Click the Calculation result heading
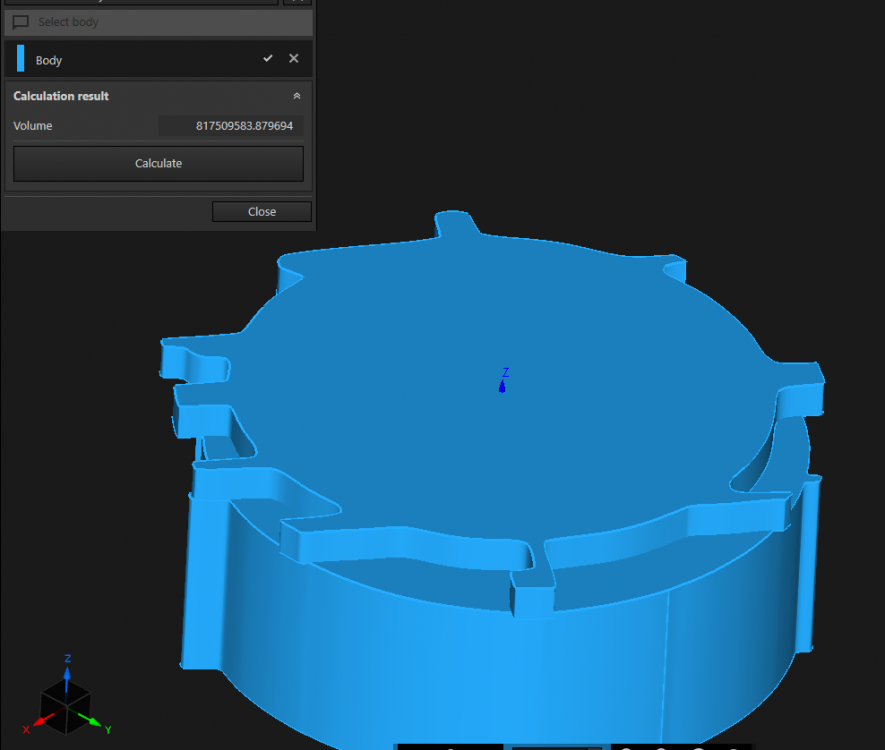 coord(61,96)
